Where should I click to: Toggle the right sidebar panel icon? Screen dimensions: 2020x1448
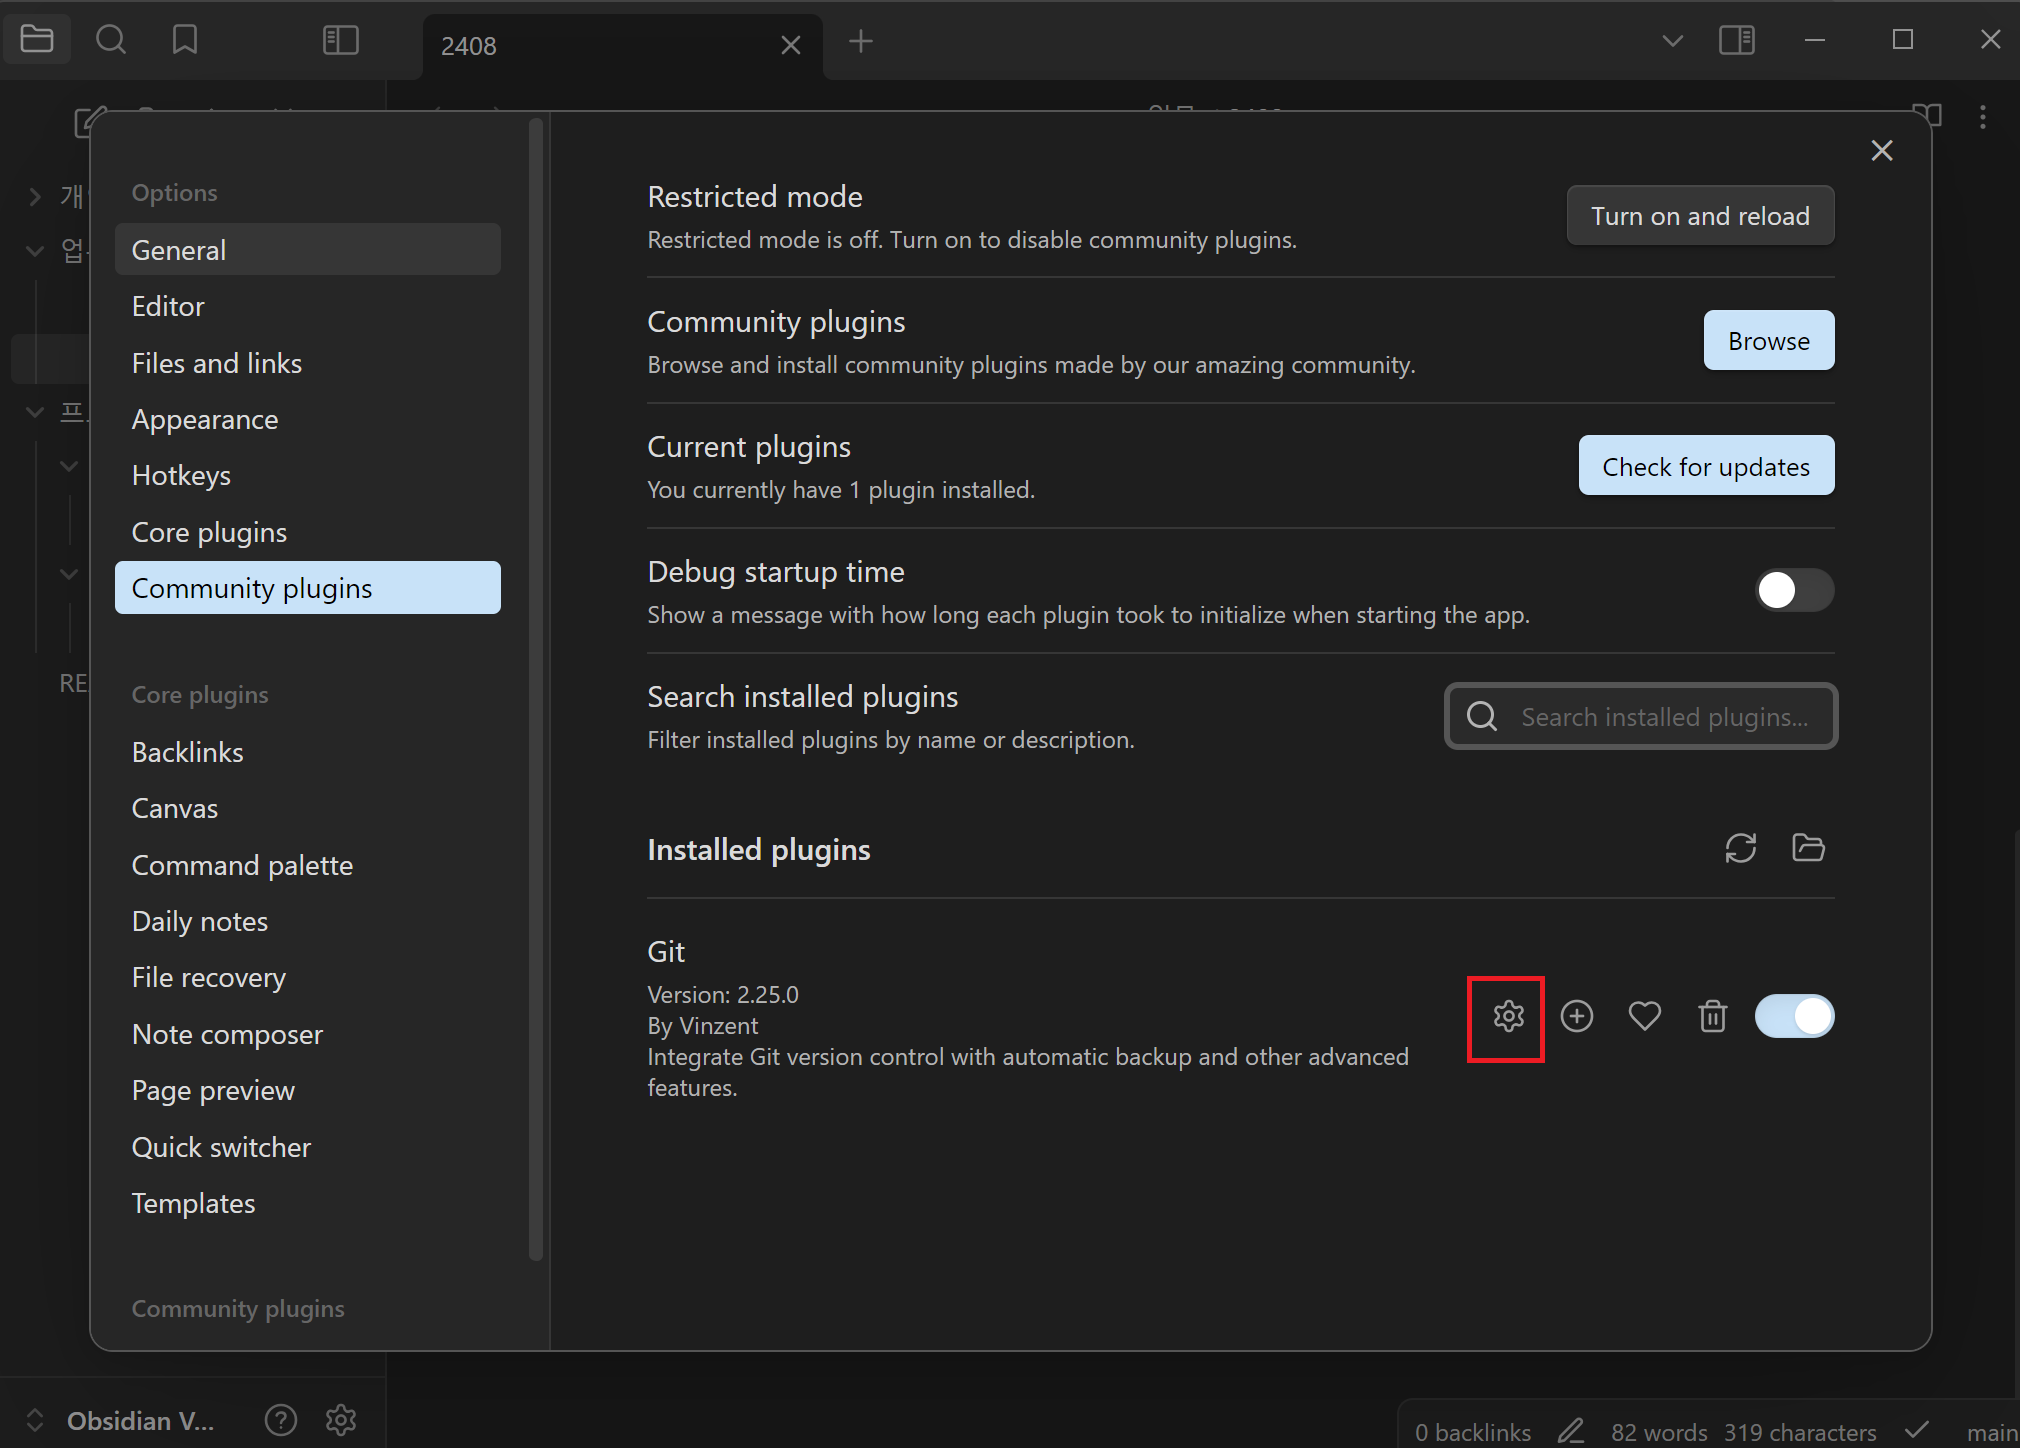pos(1737,41)
